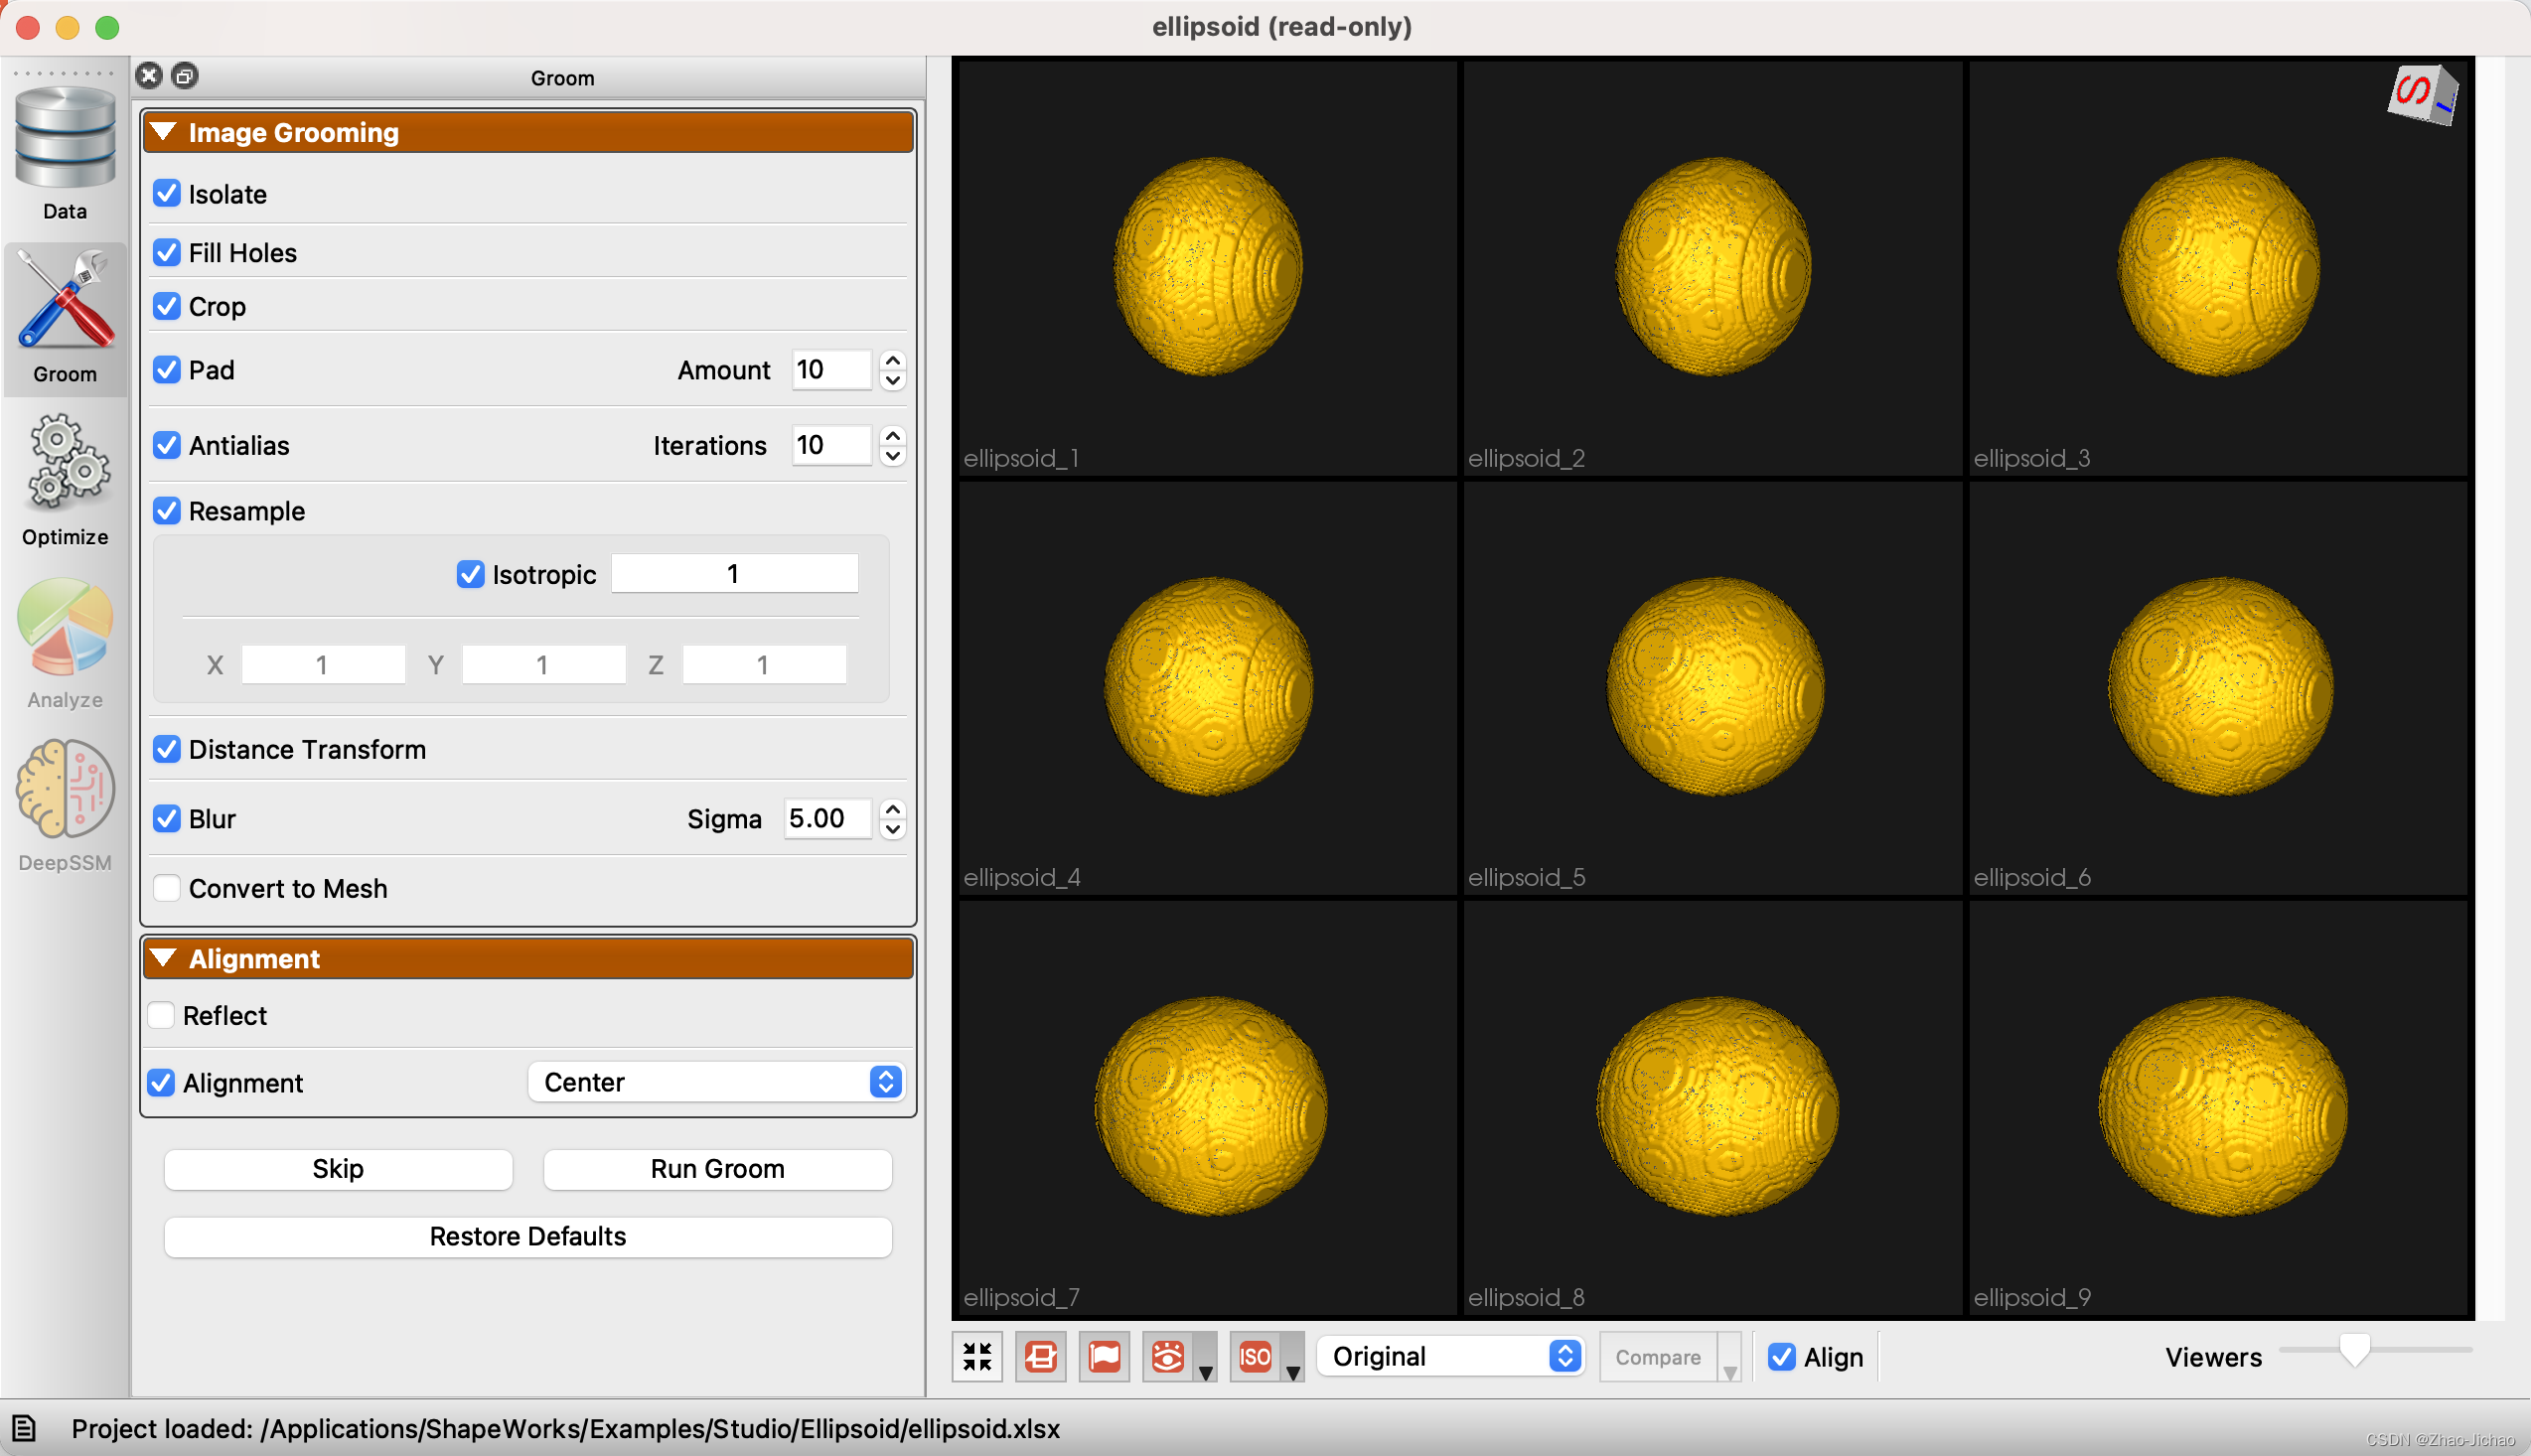The height and width of the screenshot is (1456, 2531).
Task: Enable the Convert to Mesh option
Action: [167, 888]
